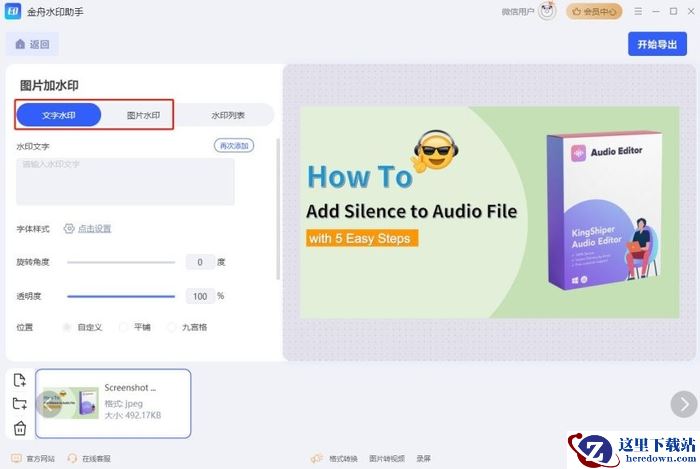The image size is (700, 469).
Task: Click the 再次添加 button
Action: pos(234,145)
